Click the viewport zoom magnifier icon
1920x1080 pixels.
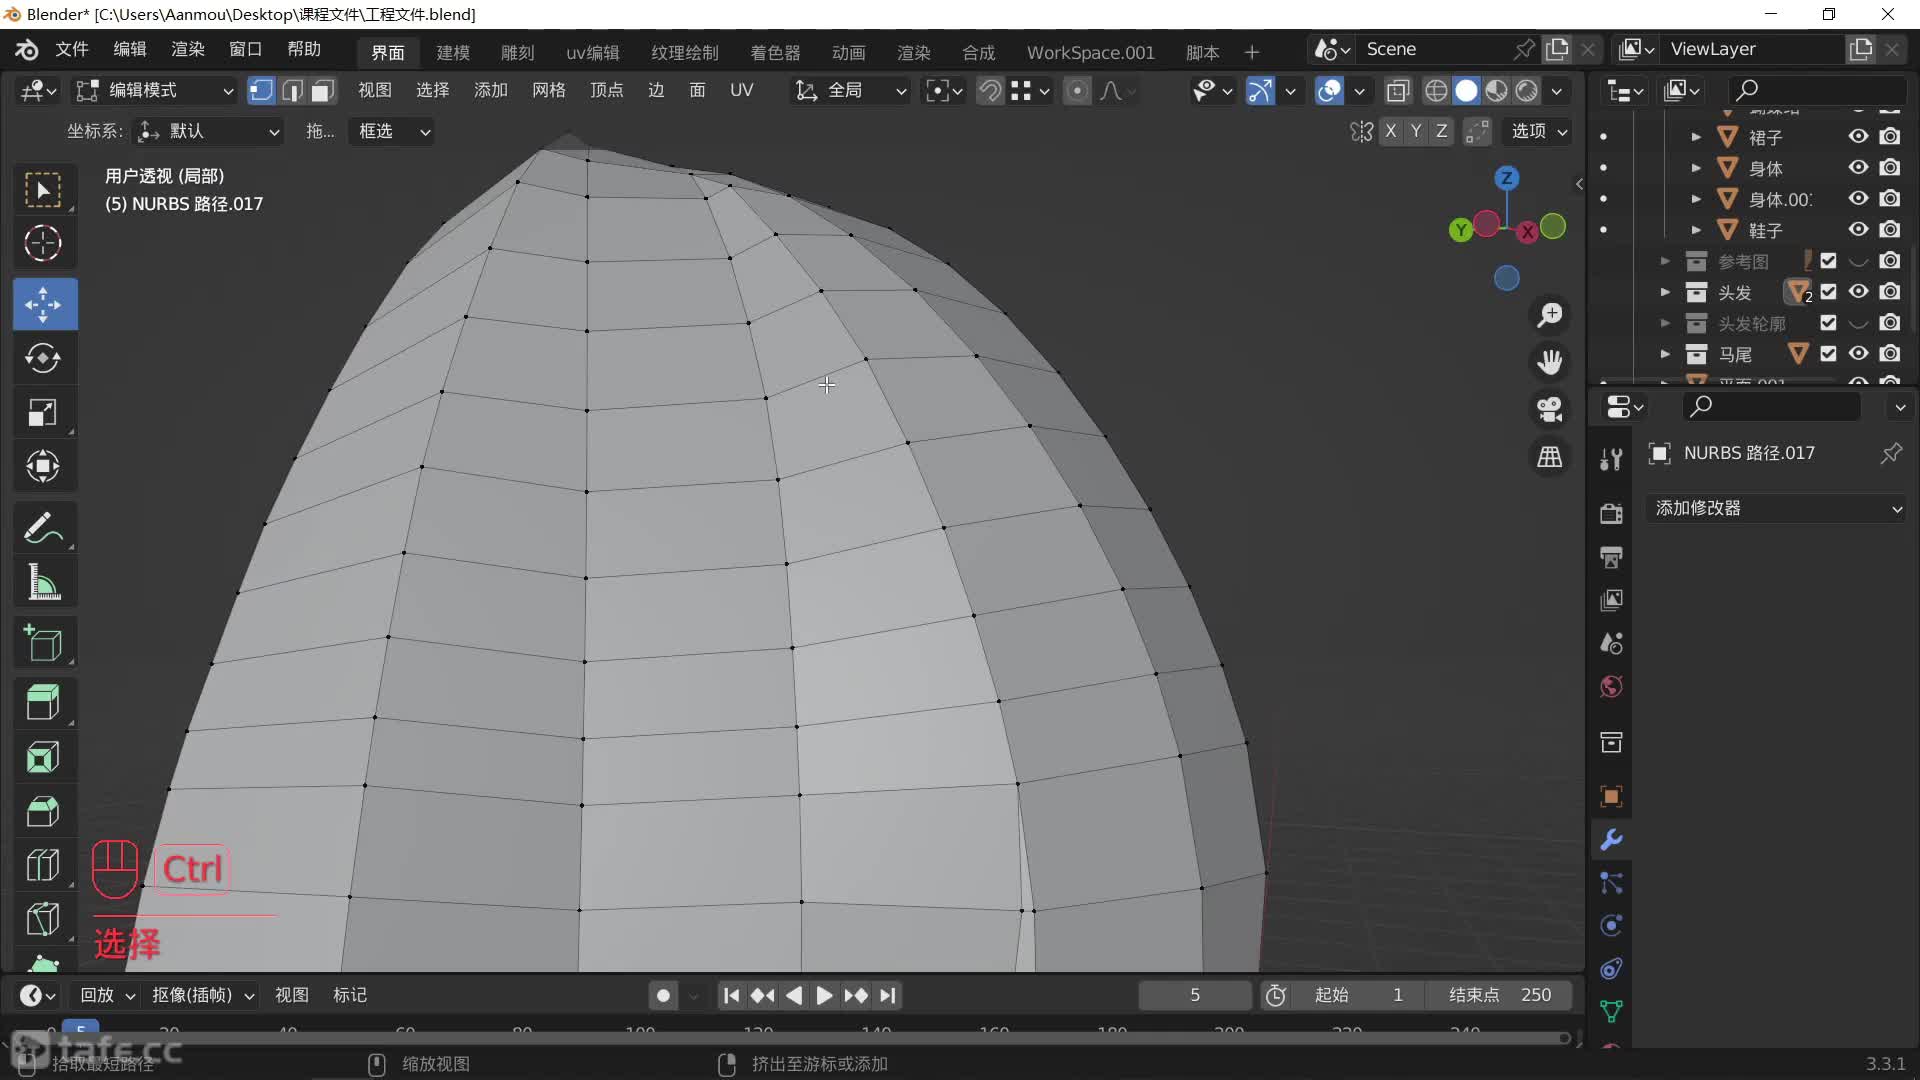click(x=1550, y=315)
